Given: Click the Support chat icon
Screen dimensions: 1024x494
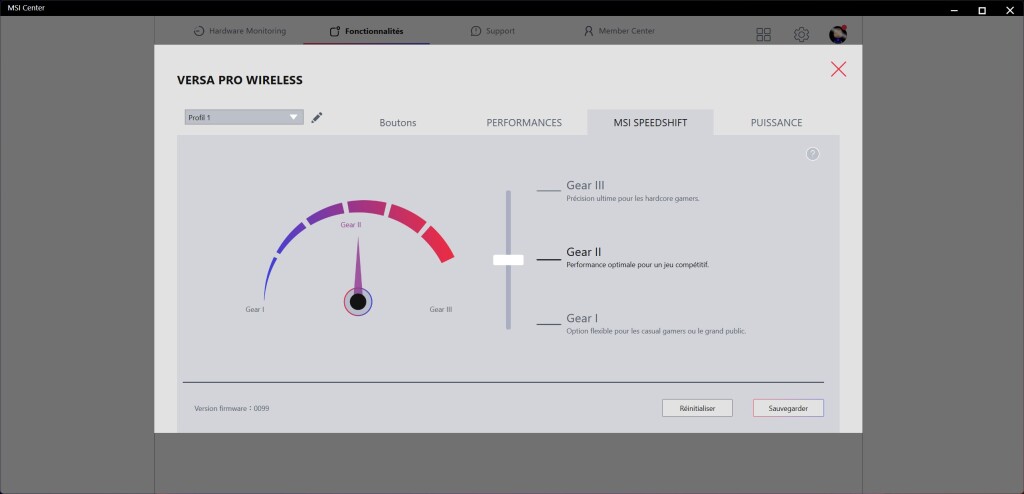Looking at the screenshot, I should 476,31.
